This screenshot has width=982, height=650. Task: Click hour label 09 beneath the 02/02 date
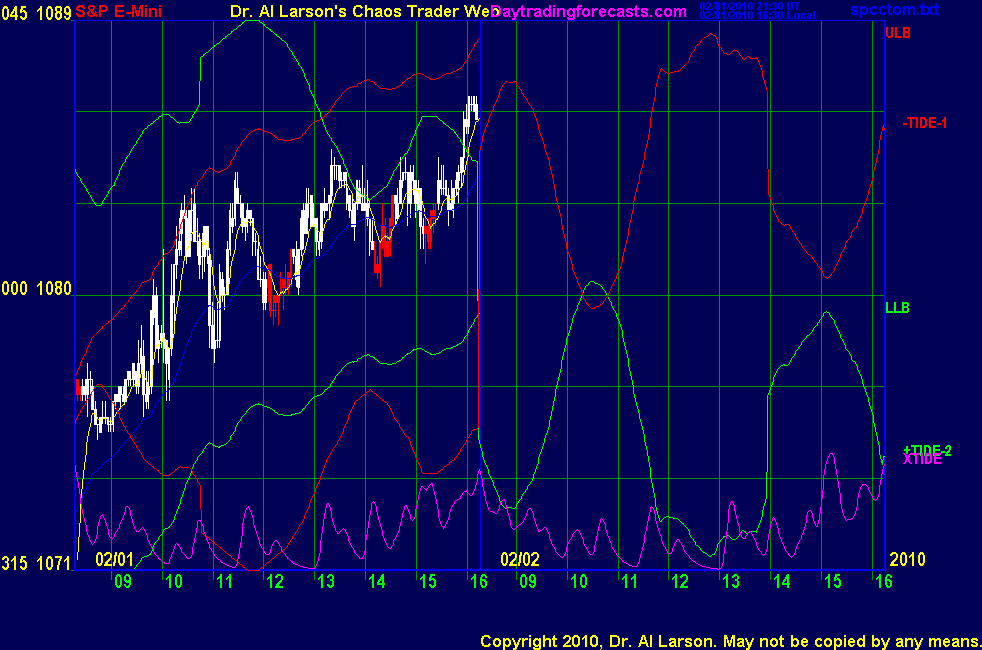(x=528, y=582)
